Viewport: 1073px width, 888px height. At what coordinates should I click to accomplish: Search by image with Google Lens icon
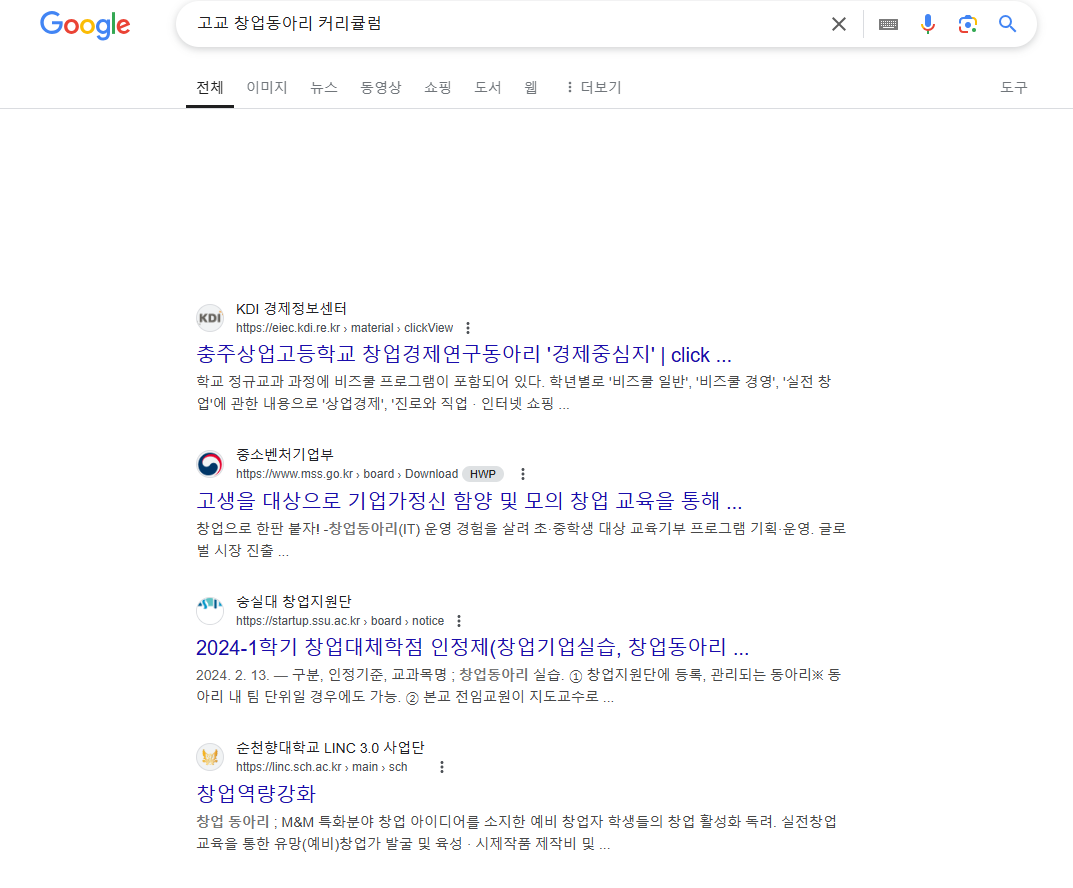967,25
